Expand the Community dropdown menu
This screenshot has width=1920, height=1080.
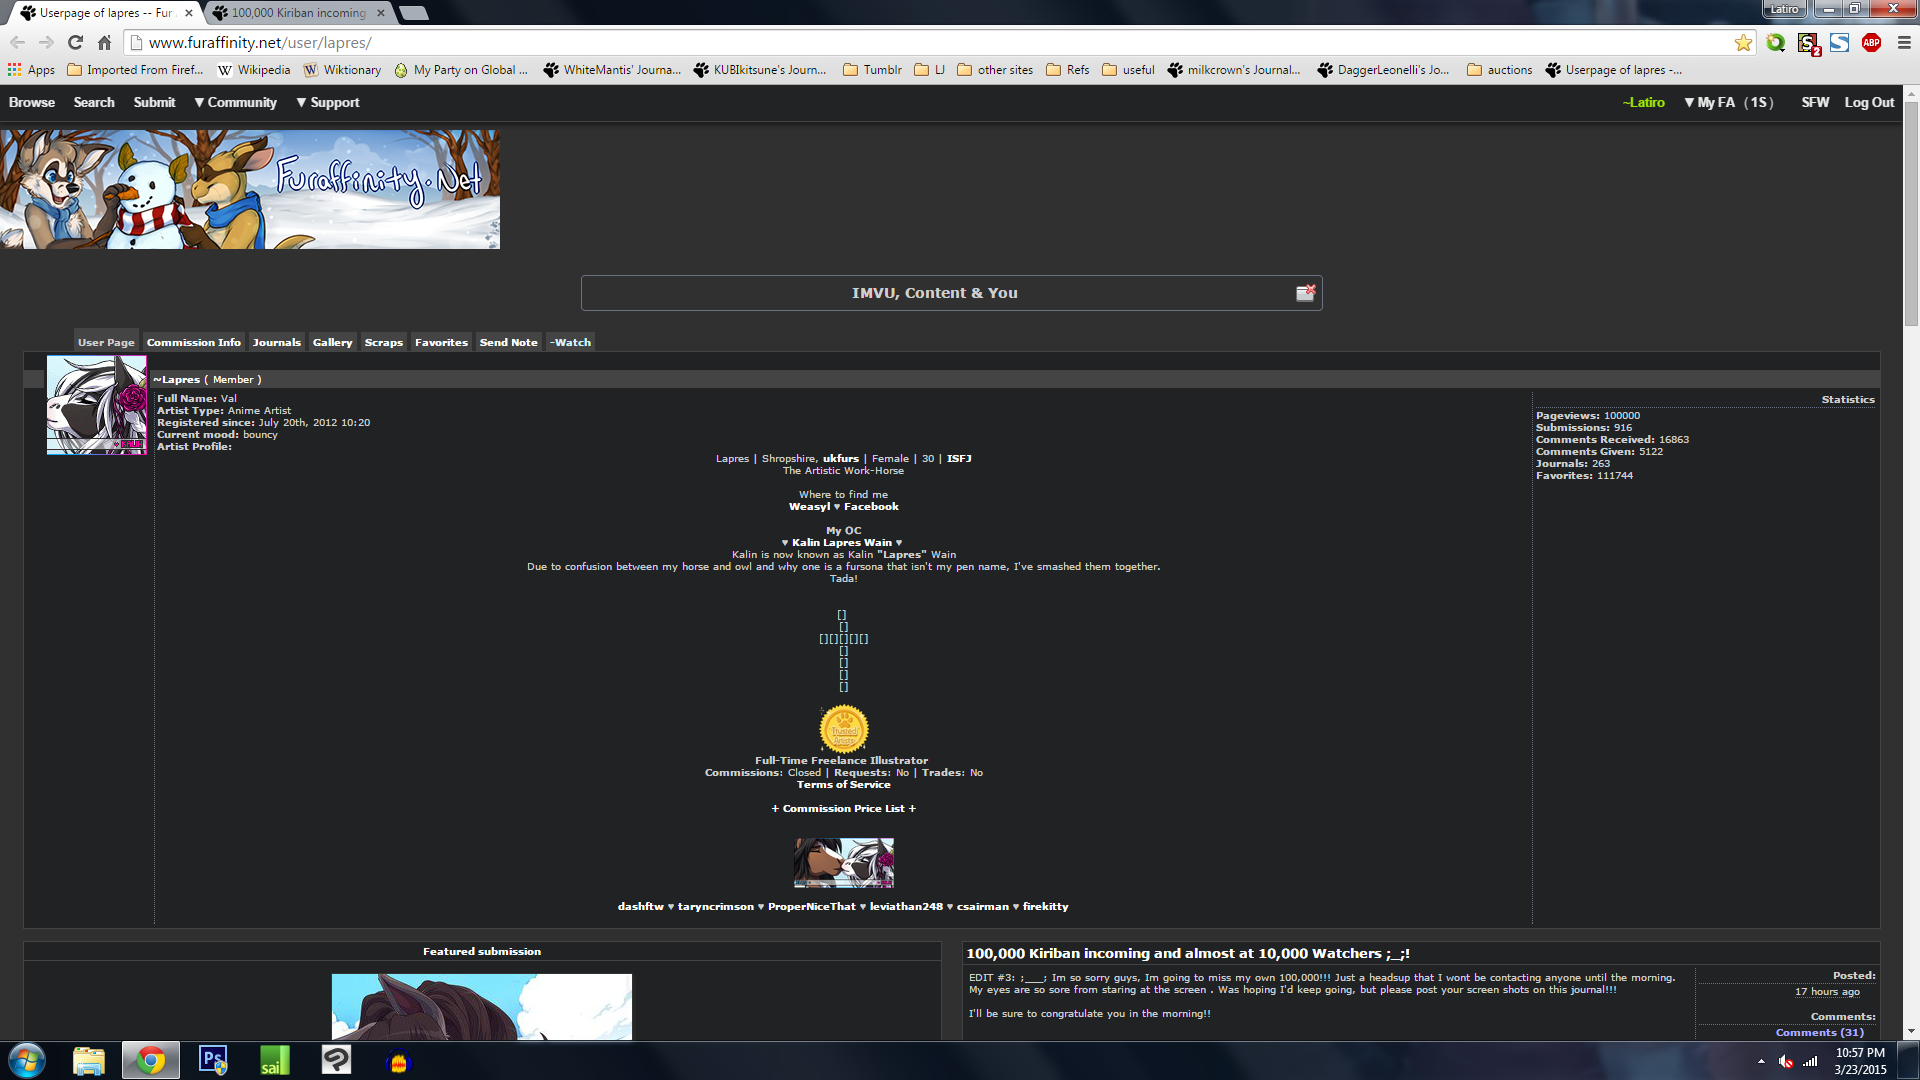tap(235, 102)
